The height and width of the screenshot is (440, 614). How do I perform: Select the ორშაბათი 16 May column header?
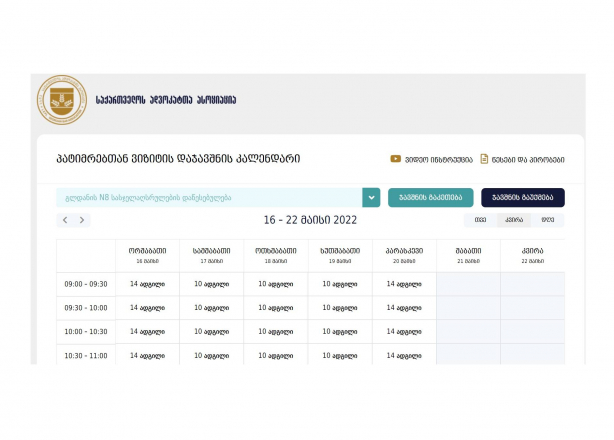pos(148,255)
